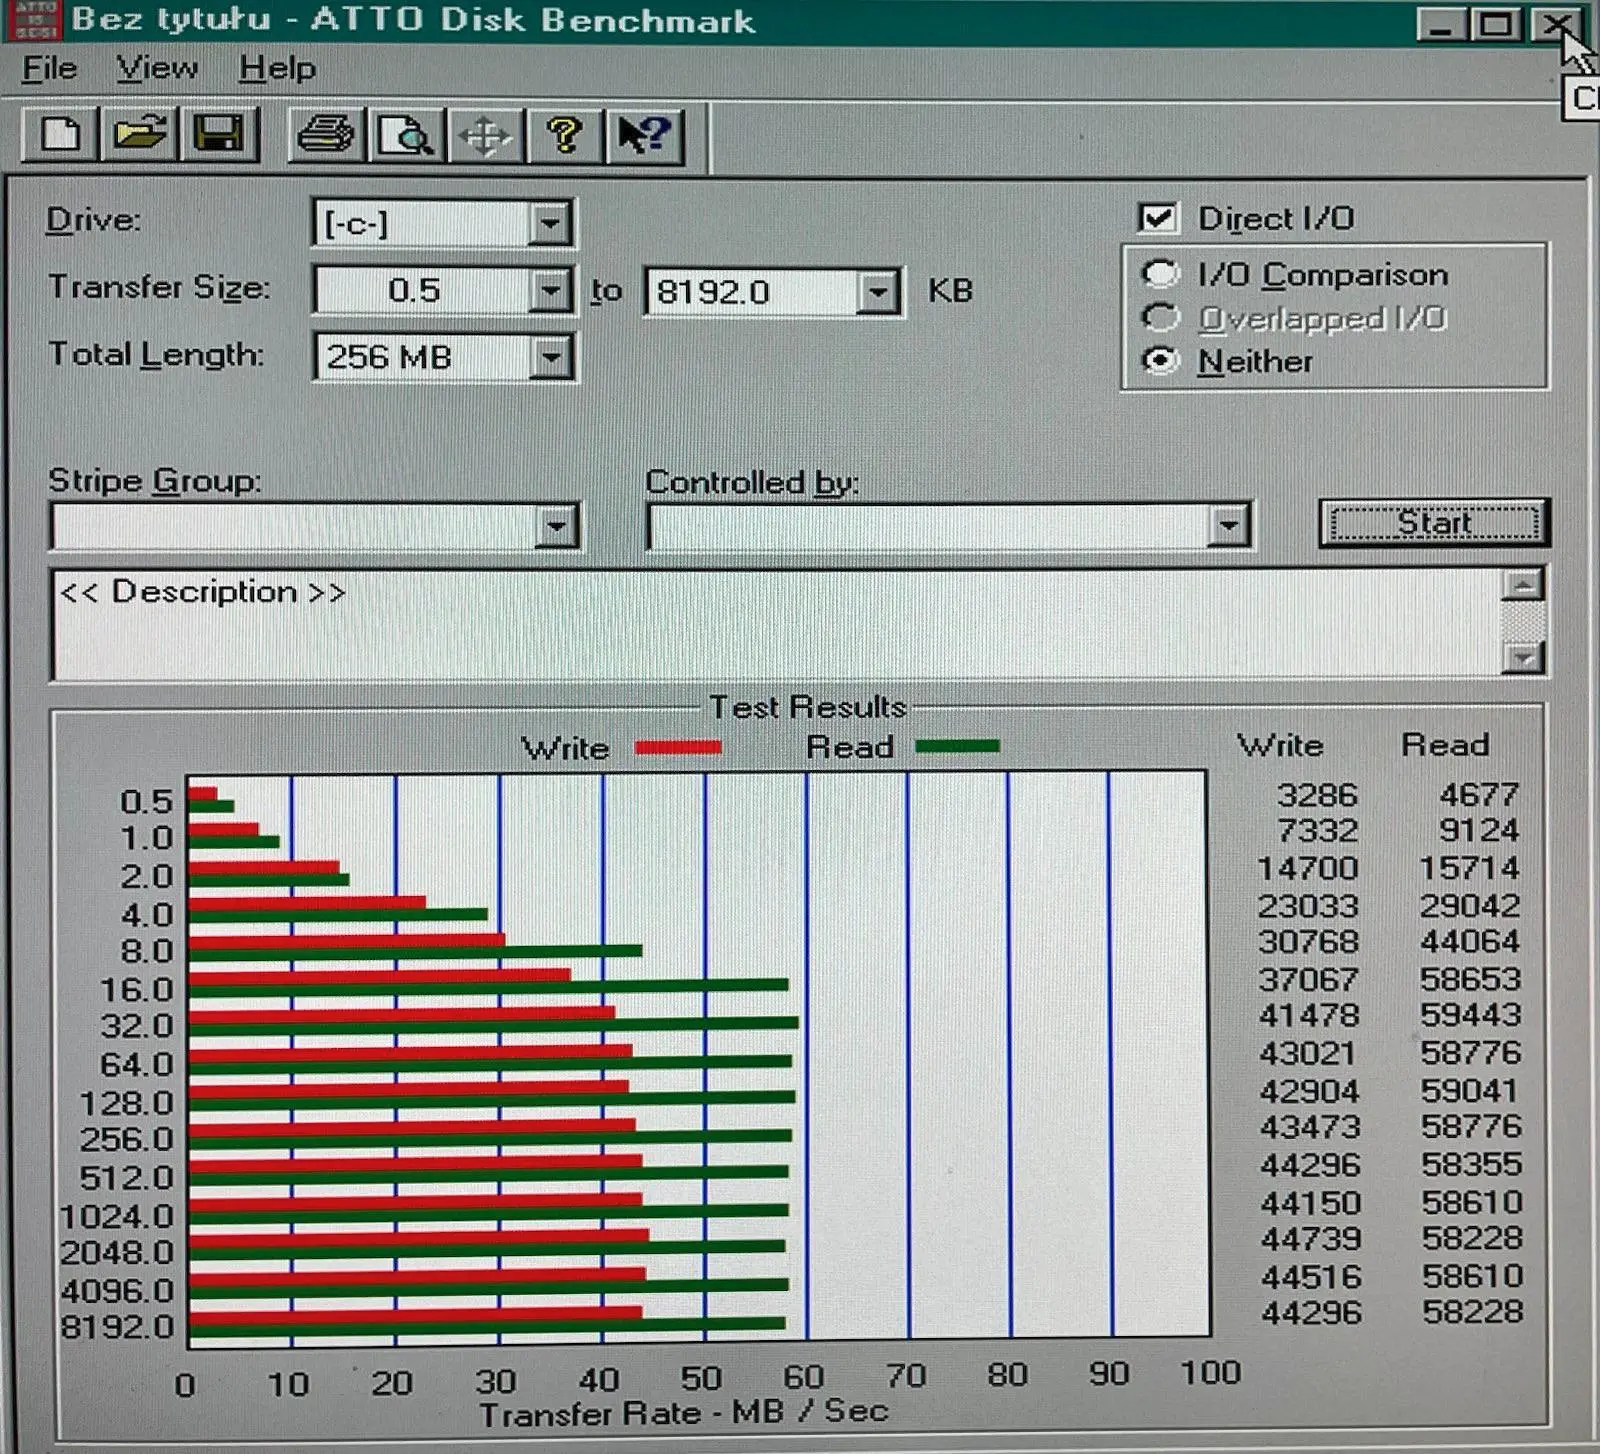Click inside the Description text box
The image size is (1600, 1454).
[776, 626]
